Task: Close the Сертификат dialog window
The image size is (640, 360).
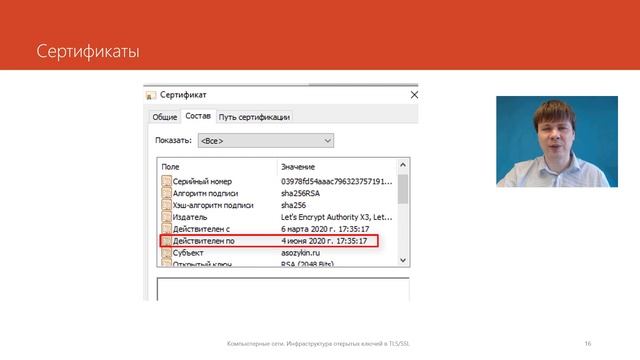Action: coord(414,95)
